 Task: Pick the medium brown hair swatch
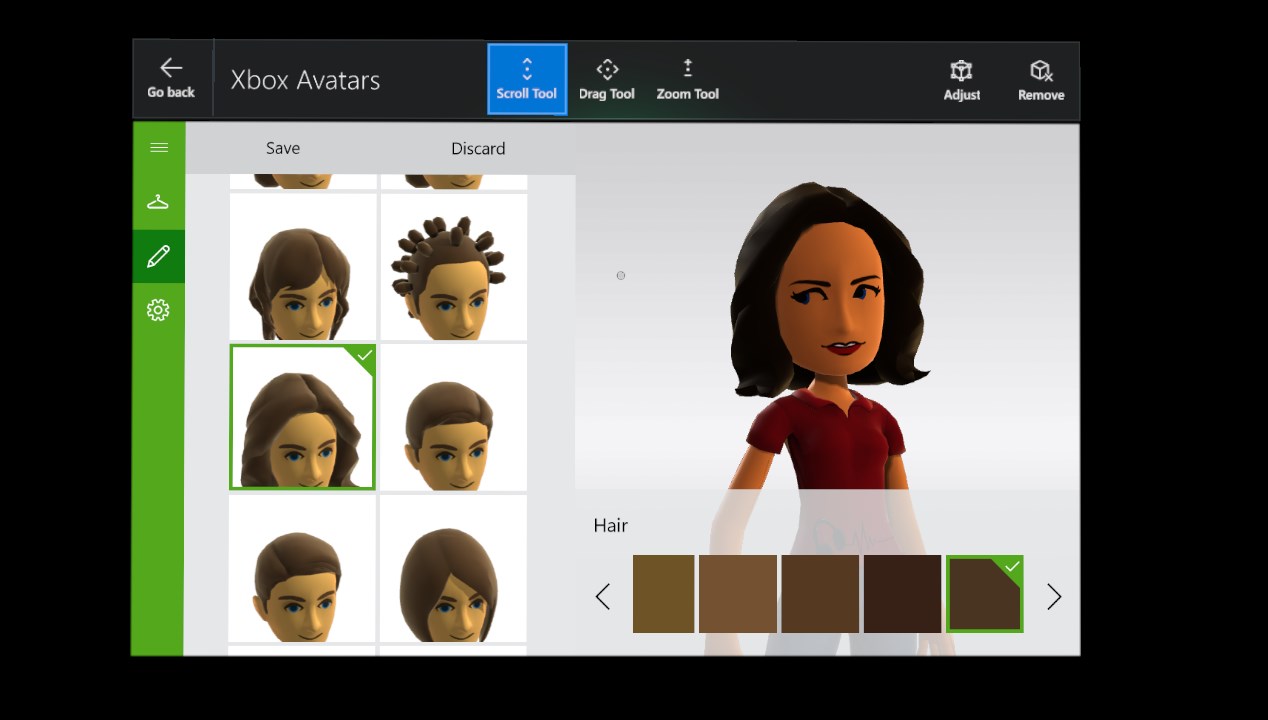[820, 594]
